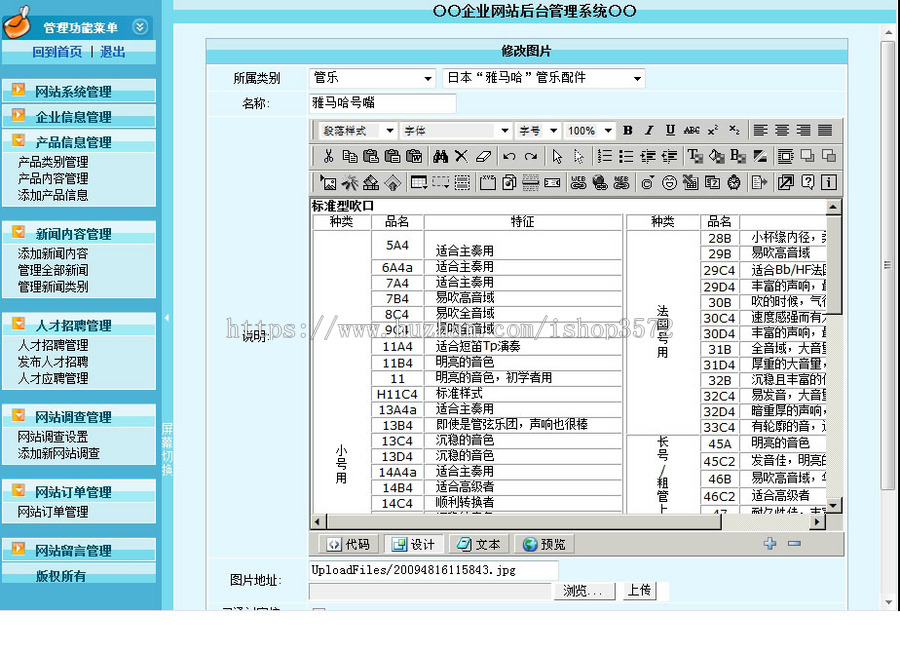Paste from Word icon
The width and height of the screenshot is (900, 653).
414,156
